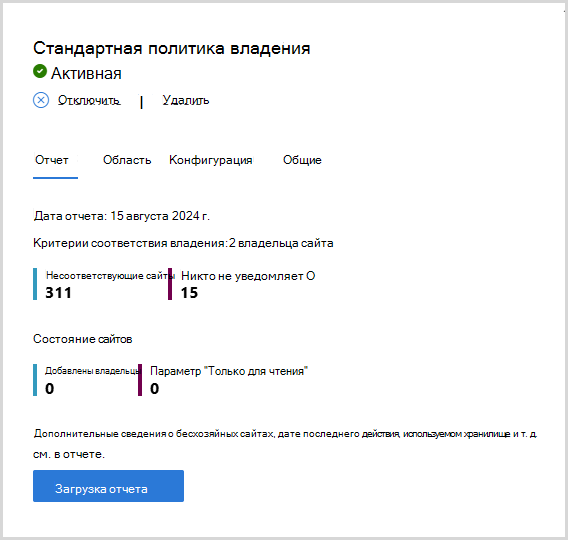Click the purple bar beside Никто не уведомляет
This screenshot has height=540, width=568.
(x=170, y=284)
